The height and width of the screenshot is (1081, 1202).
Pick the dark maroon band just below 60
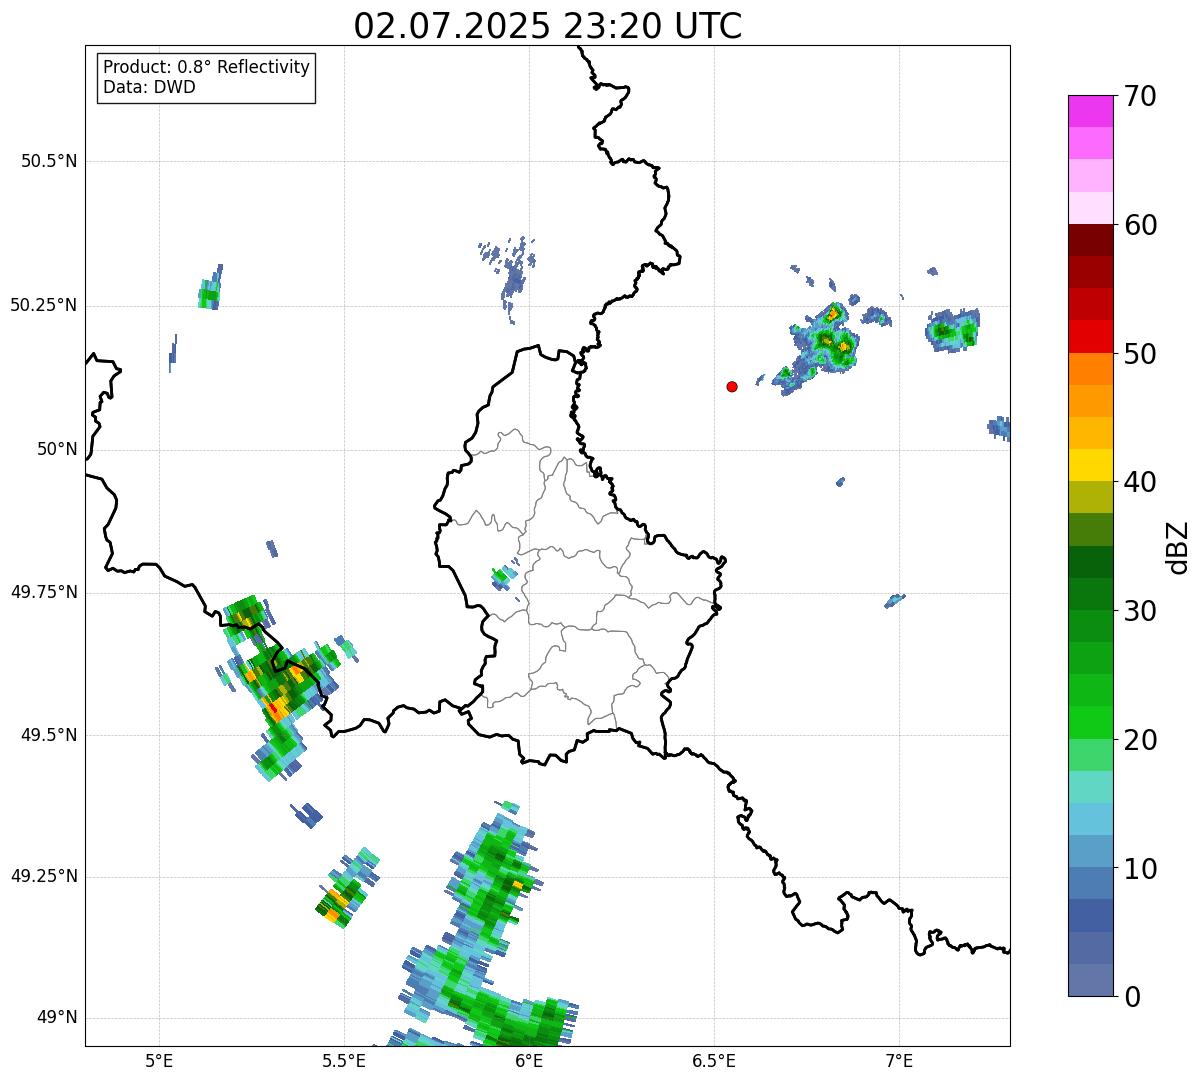click(x=1090, y=240)
